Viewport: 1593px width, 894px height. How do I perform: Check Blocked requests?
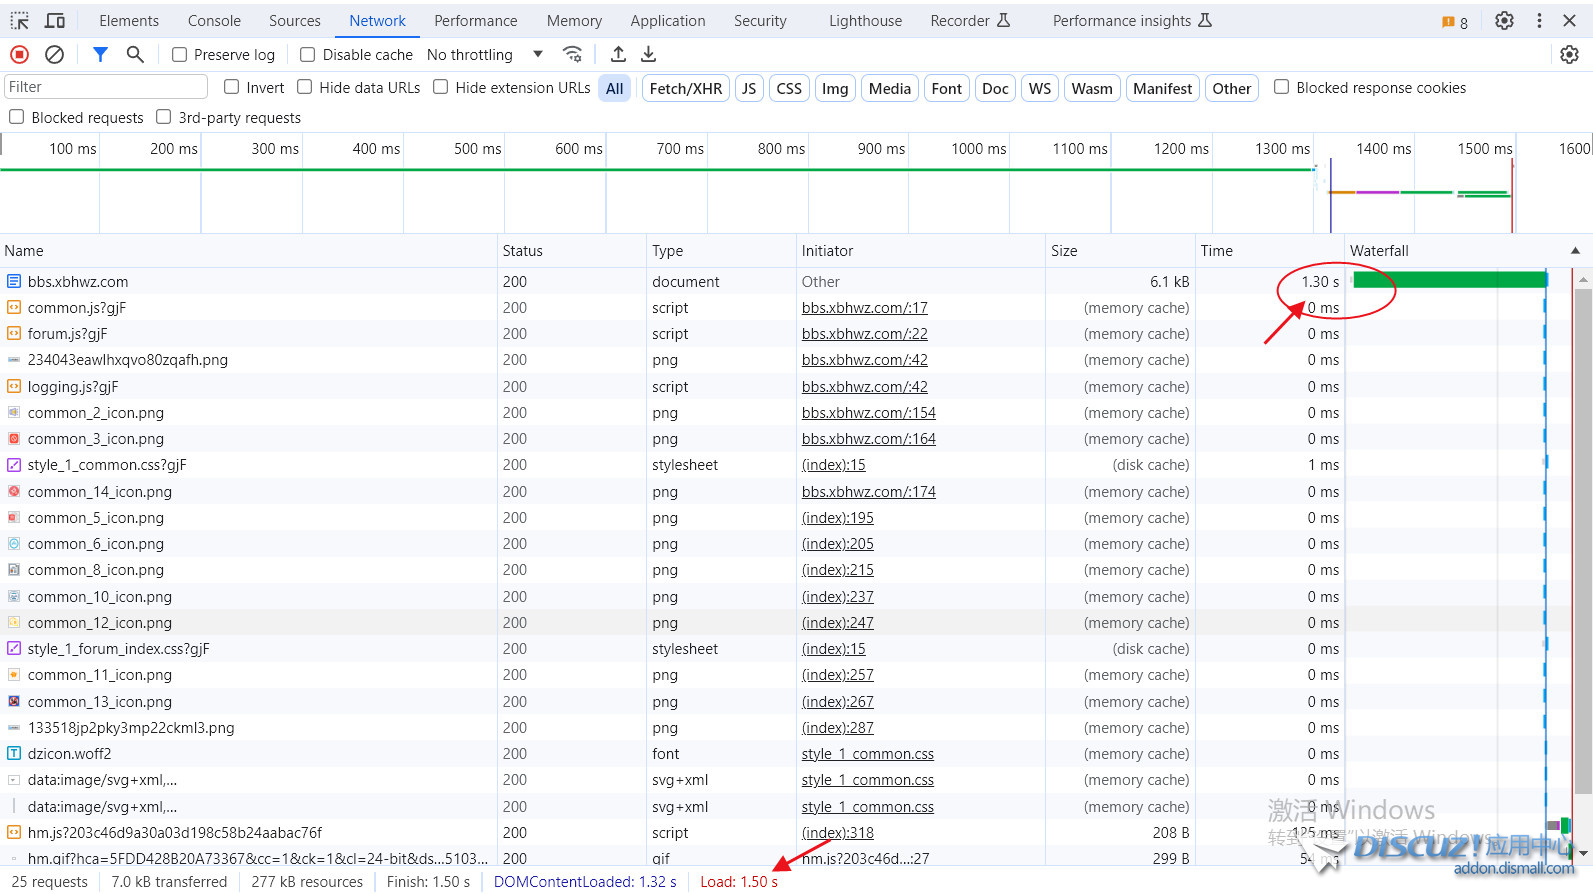[16, 117]
